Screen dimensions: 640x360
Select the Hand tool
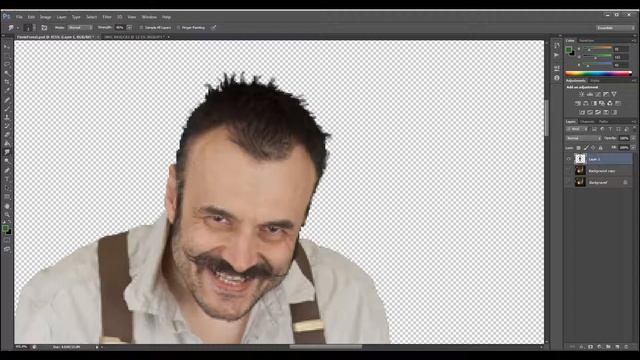pyautogui.click(x=7, y=206)
